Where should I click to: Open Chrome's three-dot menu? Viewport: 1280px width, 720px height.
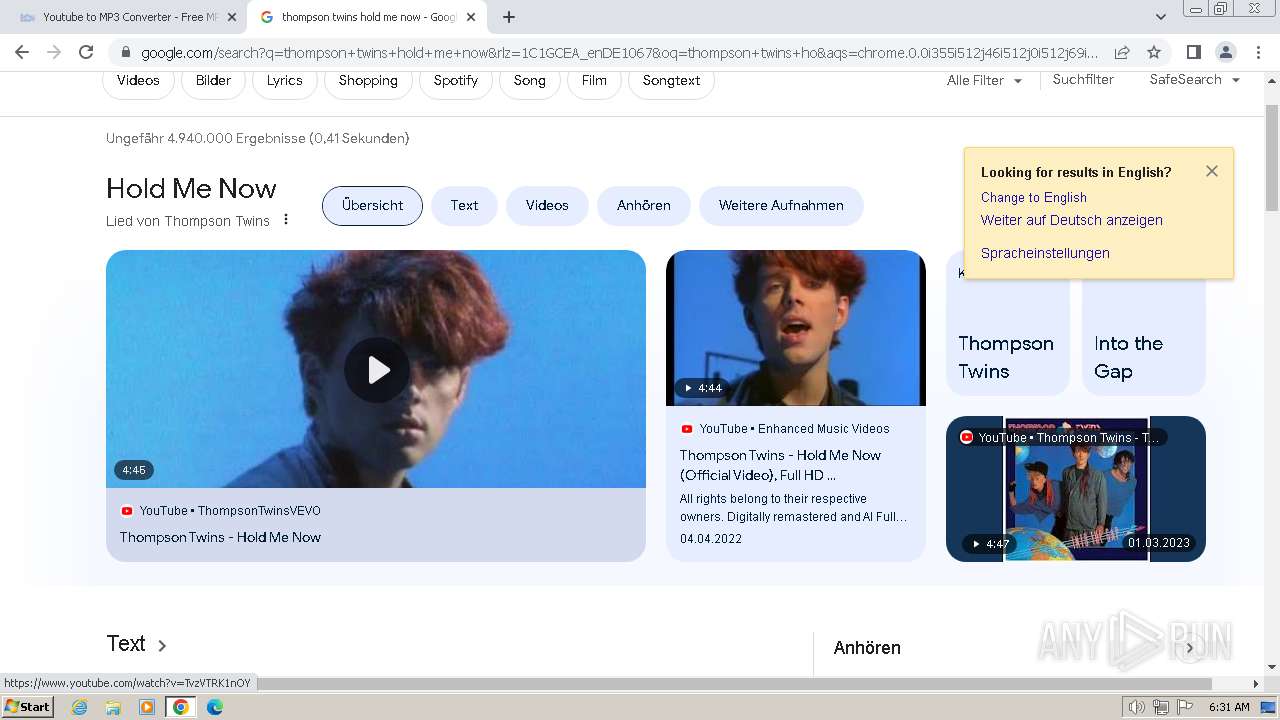coord(1257,52)
